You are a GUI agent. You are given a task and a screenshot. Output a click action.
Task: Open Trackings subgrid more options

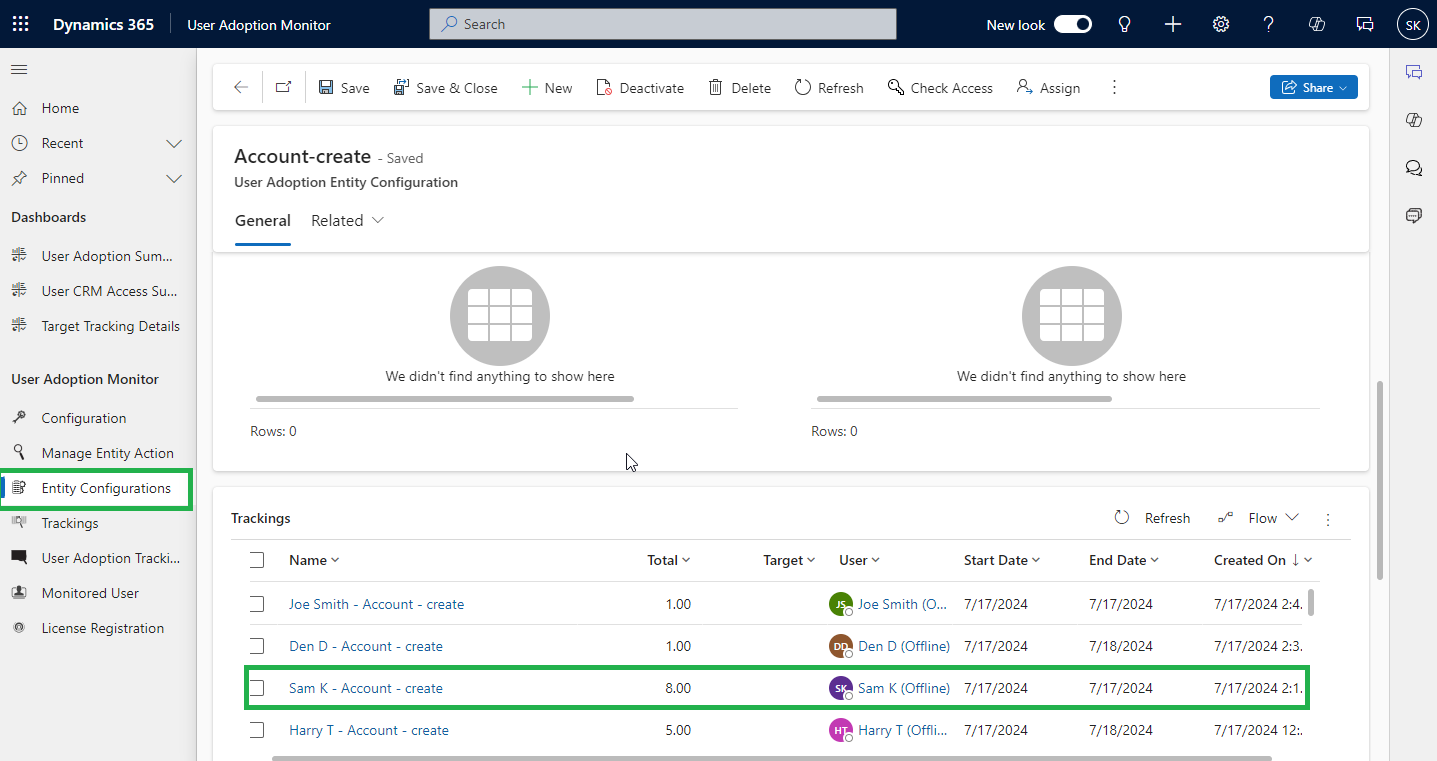(1328, 519)
